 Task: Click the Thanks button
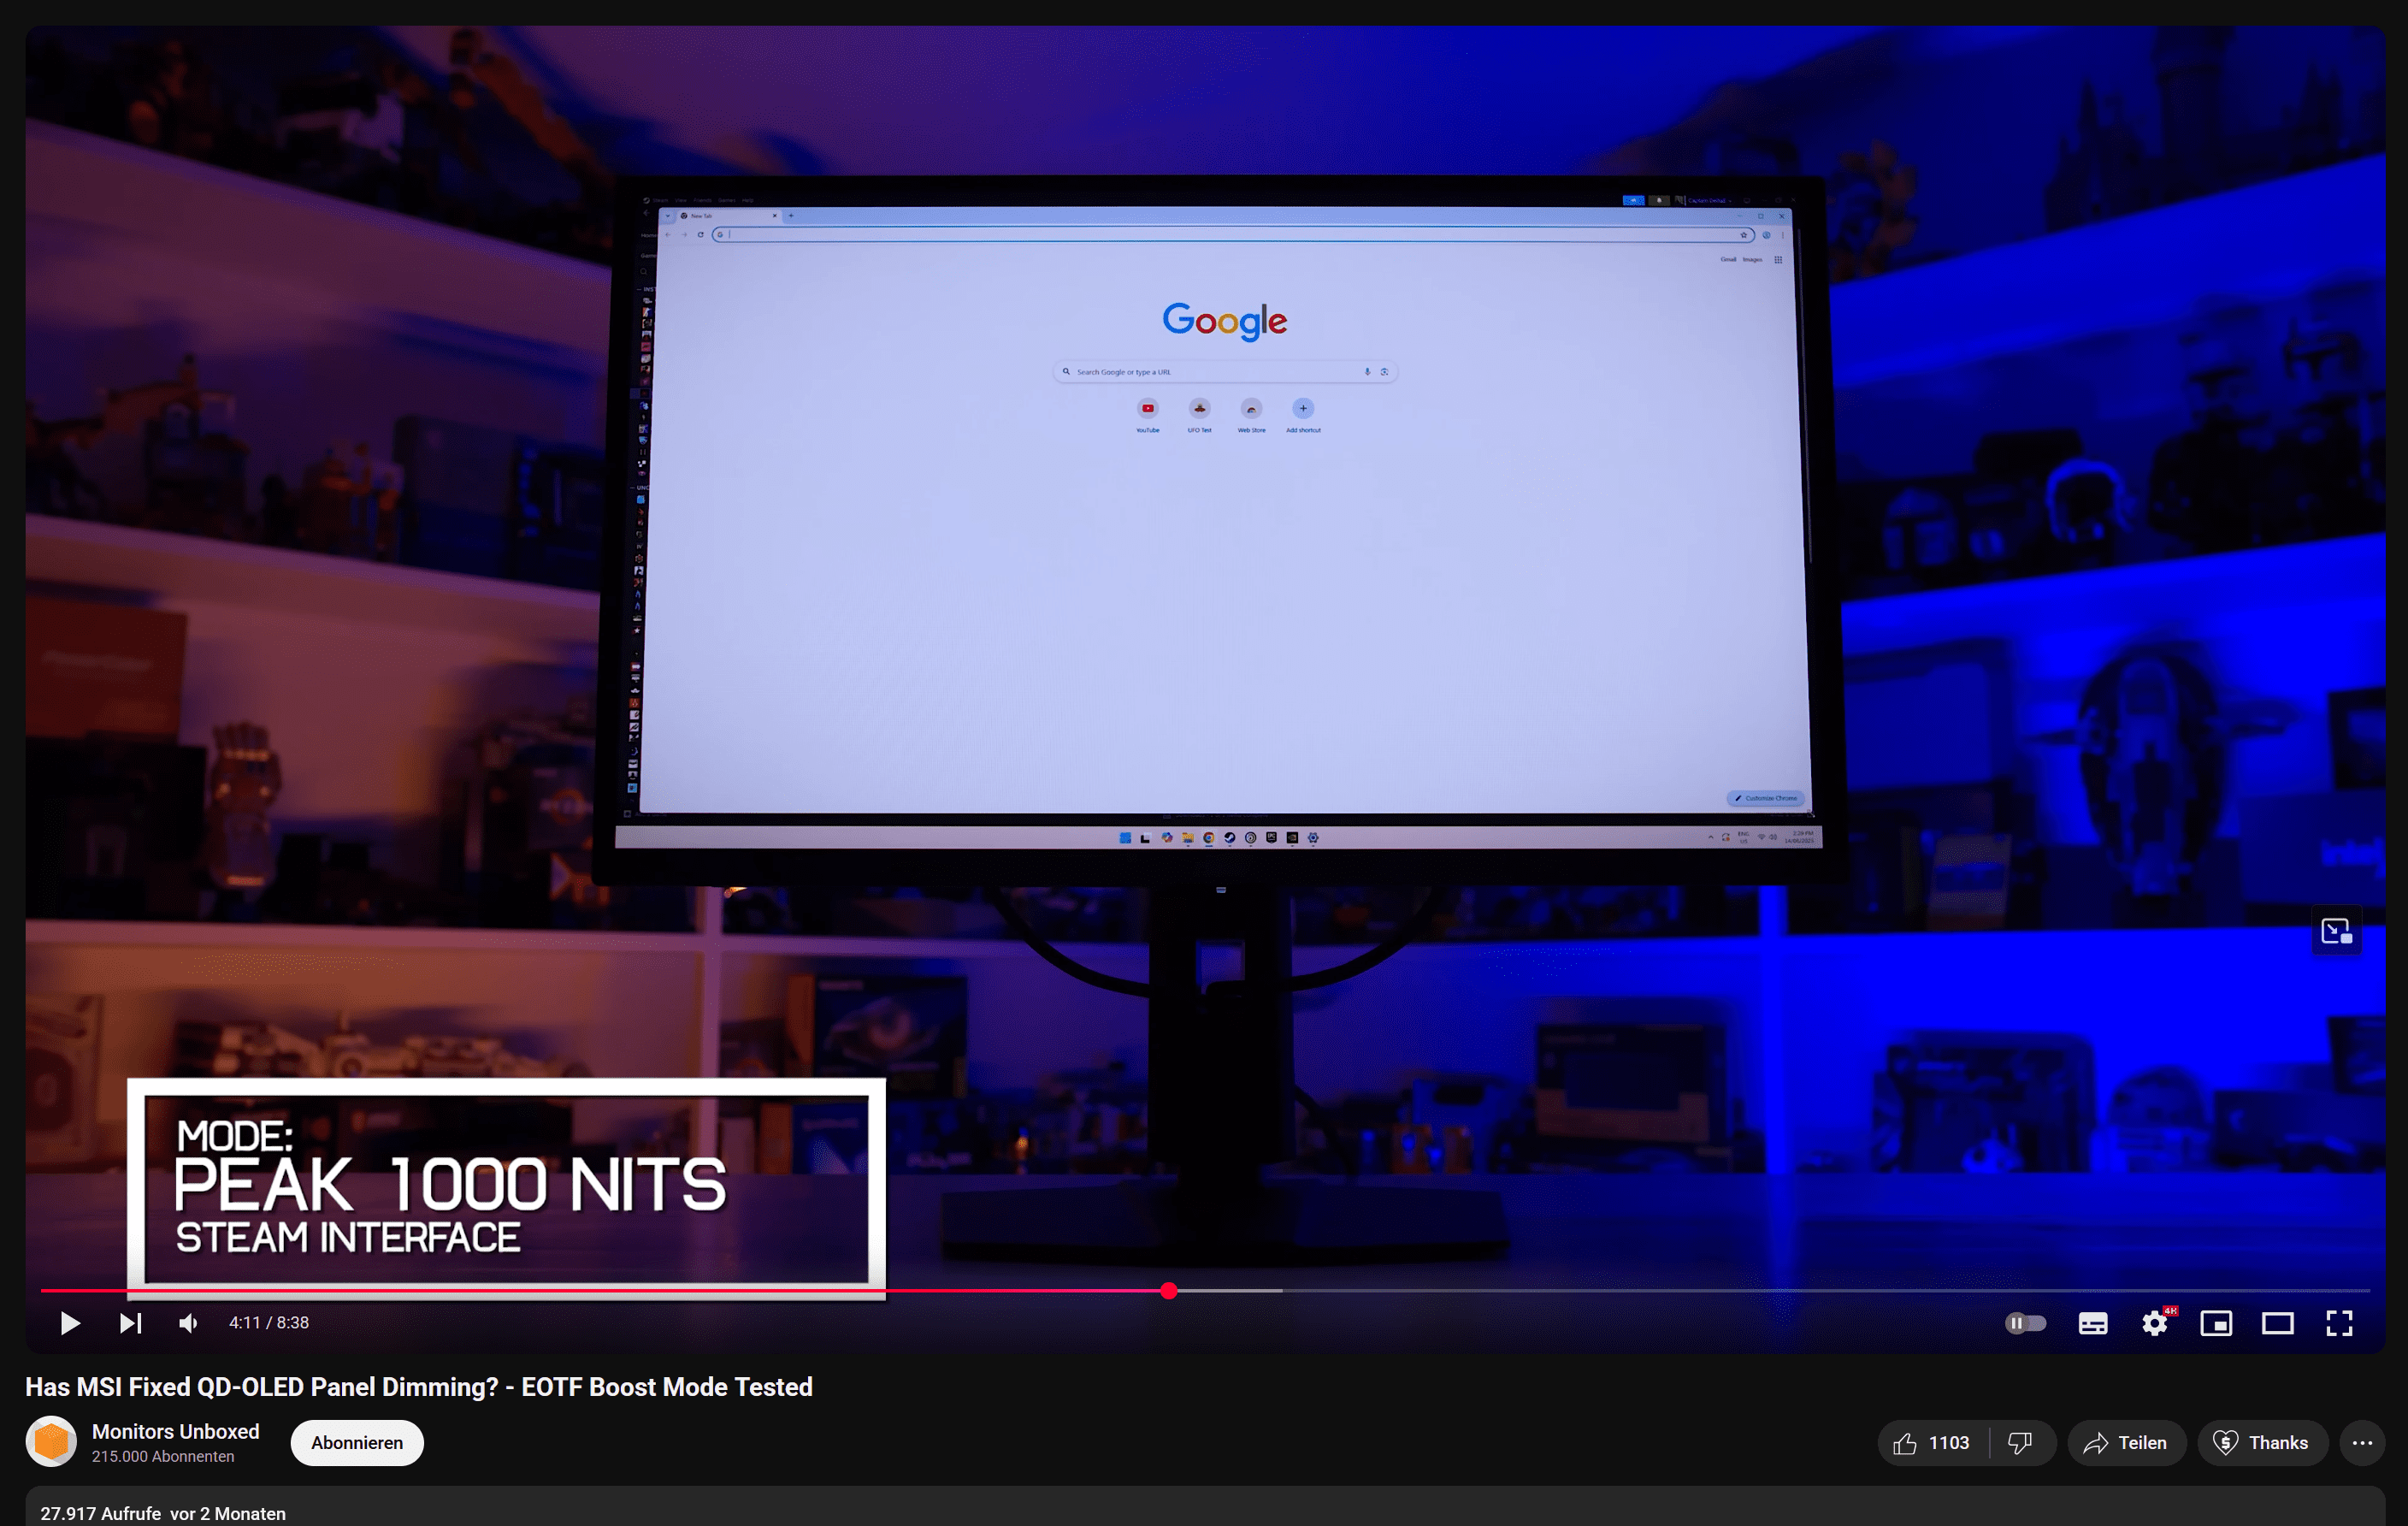(2262, 1443)
